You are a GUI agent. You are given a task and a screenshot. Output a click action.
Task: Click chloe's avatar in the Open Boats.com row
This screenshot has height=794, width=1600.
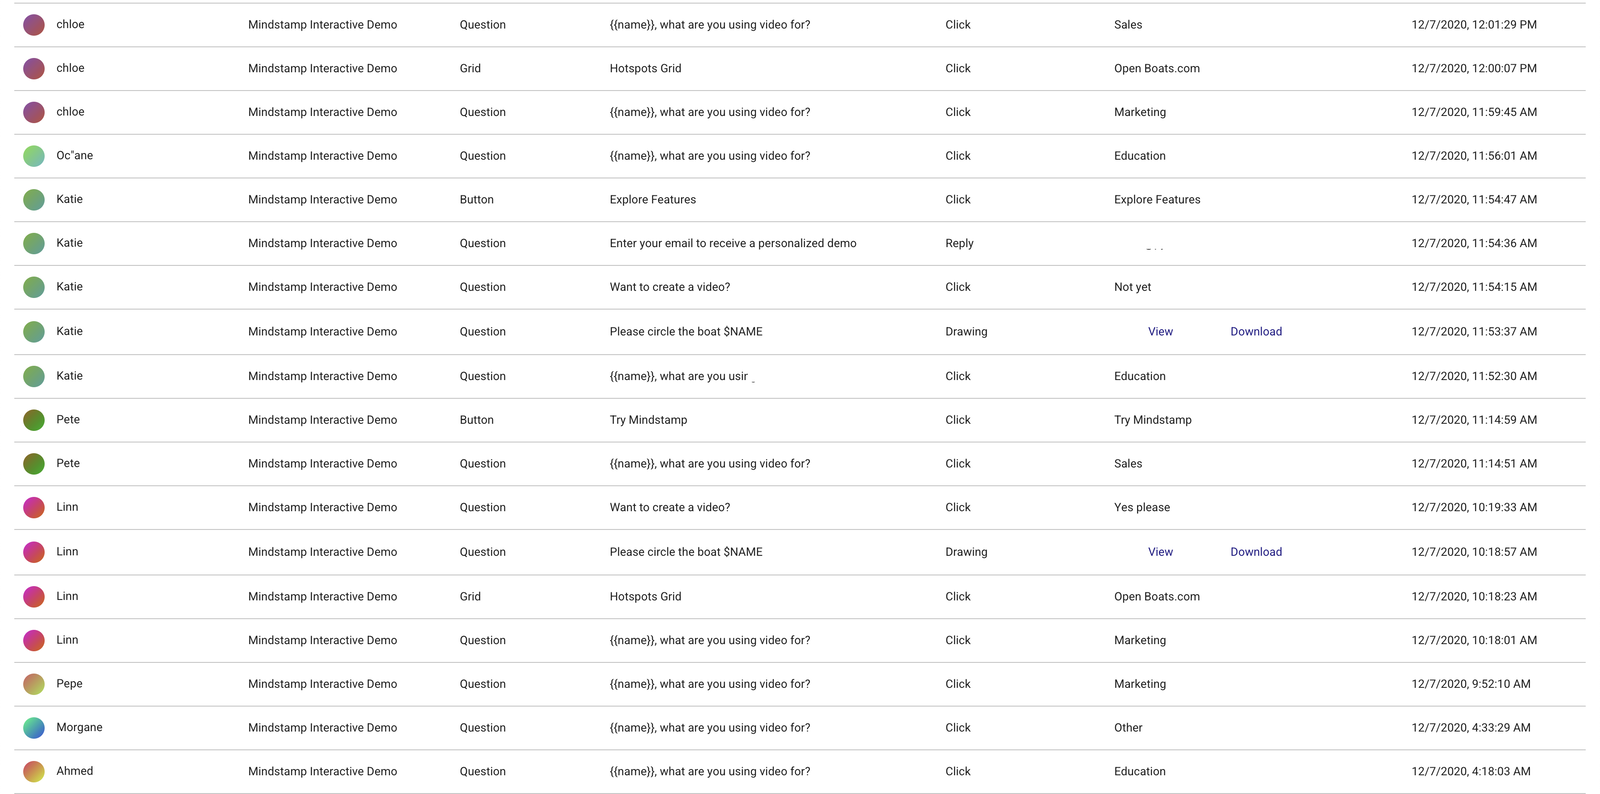(34, 69)
